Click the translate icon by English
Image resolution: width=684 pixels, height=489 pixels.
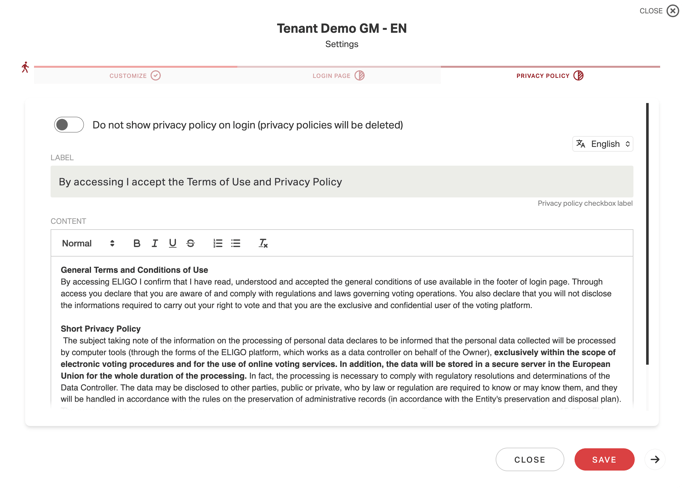(x=581, y=144)
